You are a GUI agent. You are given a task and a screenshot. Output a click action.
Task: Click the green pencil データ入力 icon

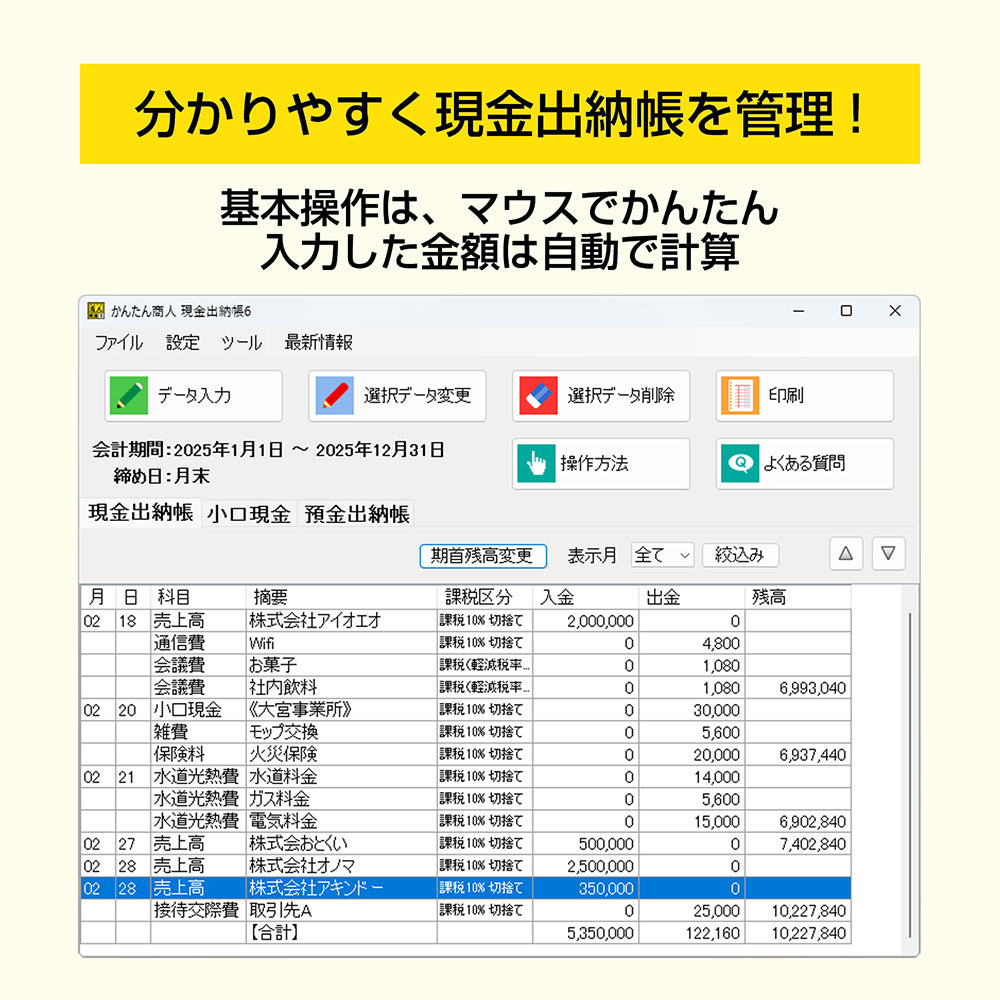[x=129, y=395]
